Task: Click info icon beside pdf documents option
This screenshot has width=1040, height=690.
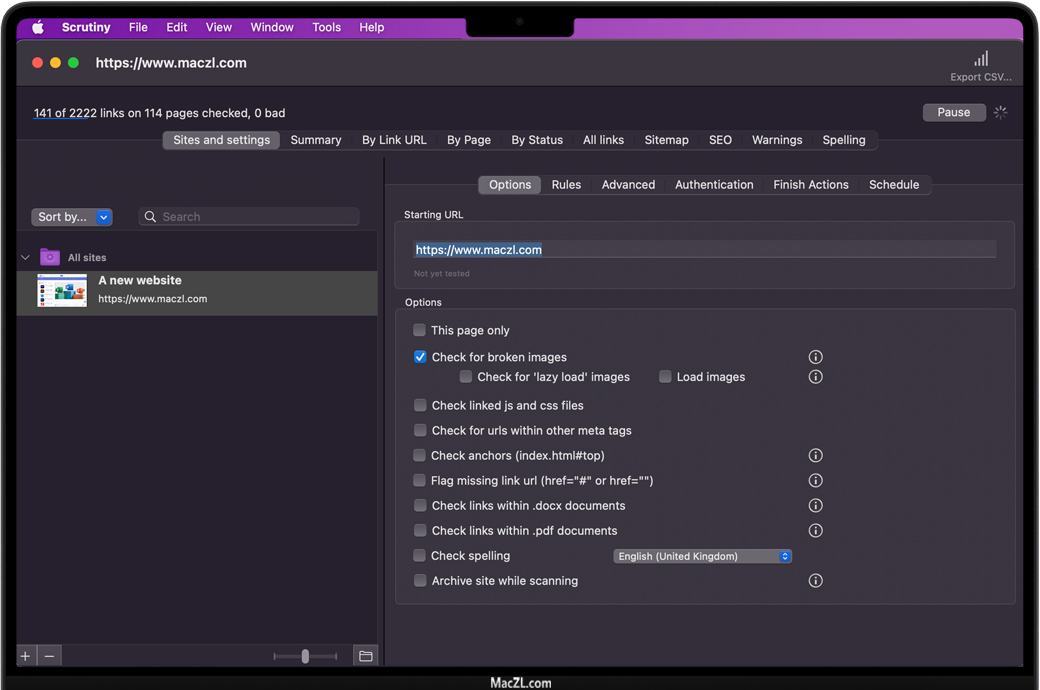Action: tap(815, 531)
